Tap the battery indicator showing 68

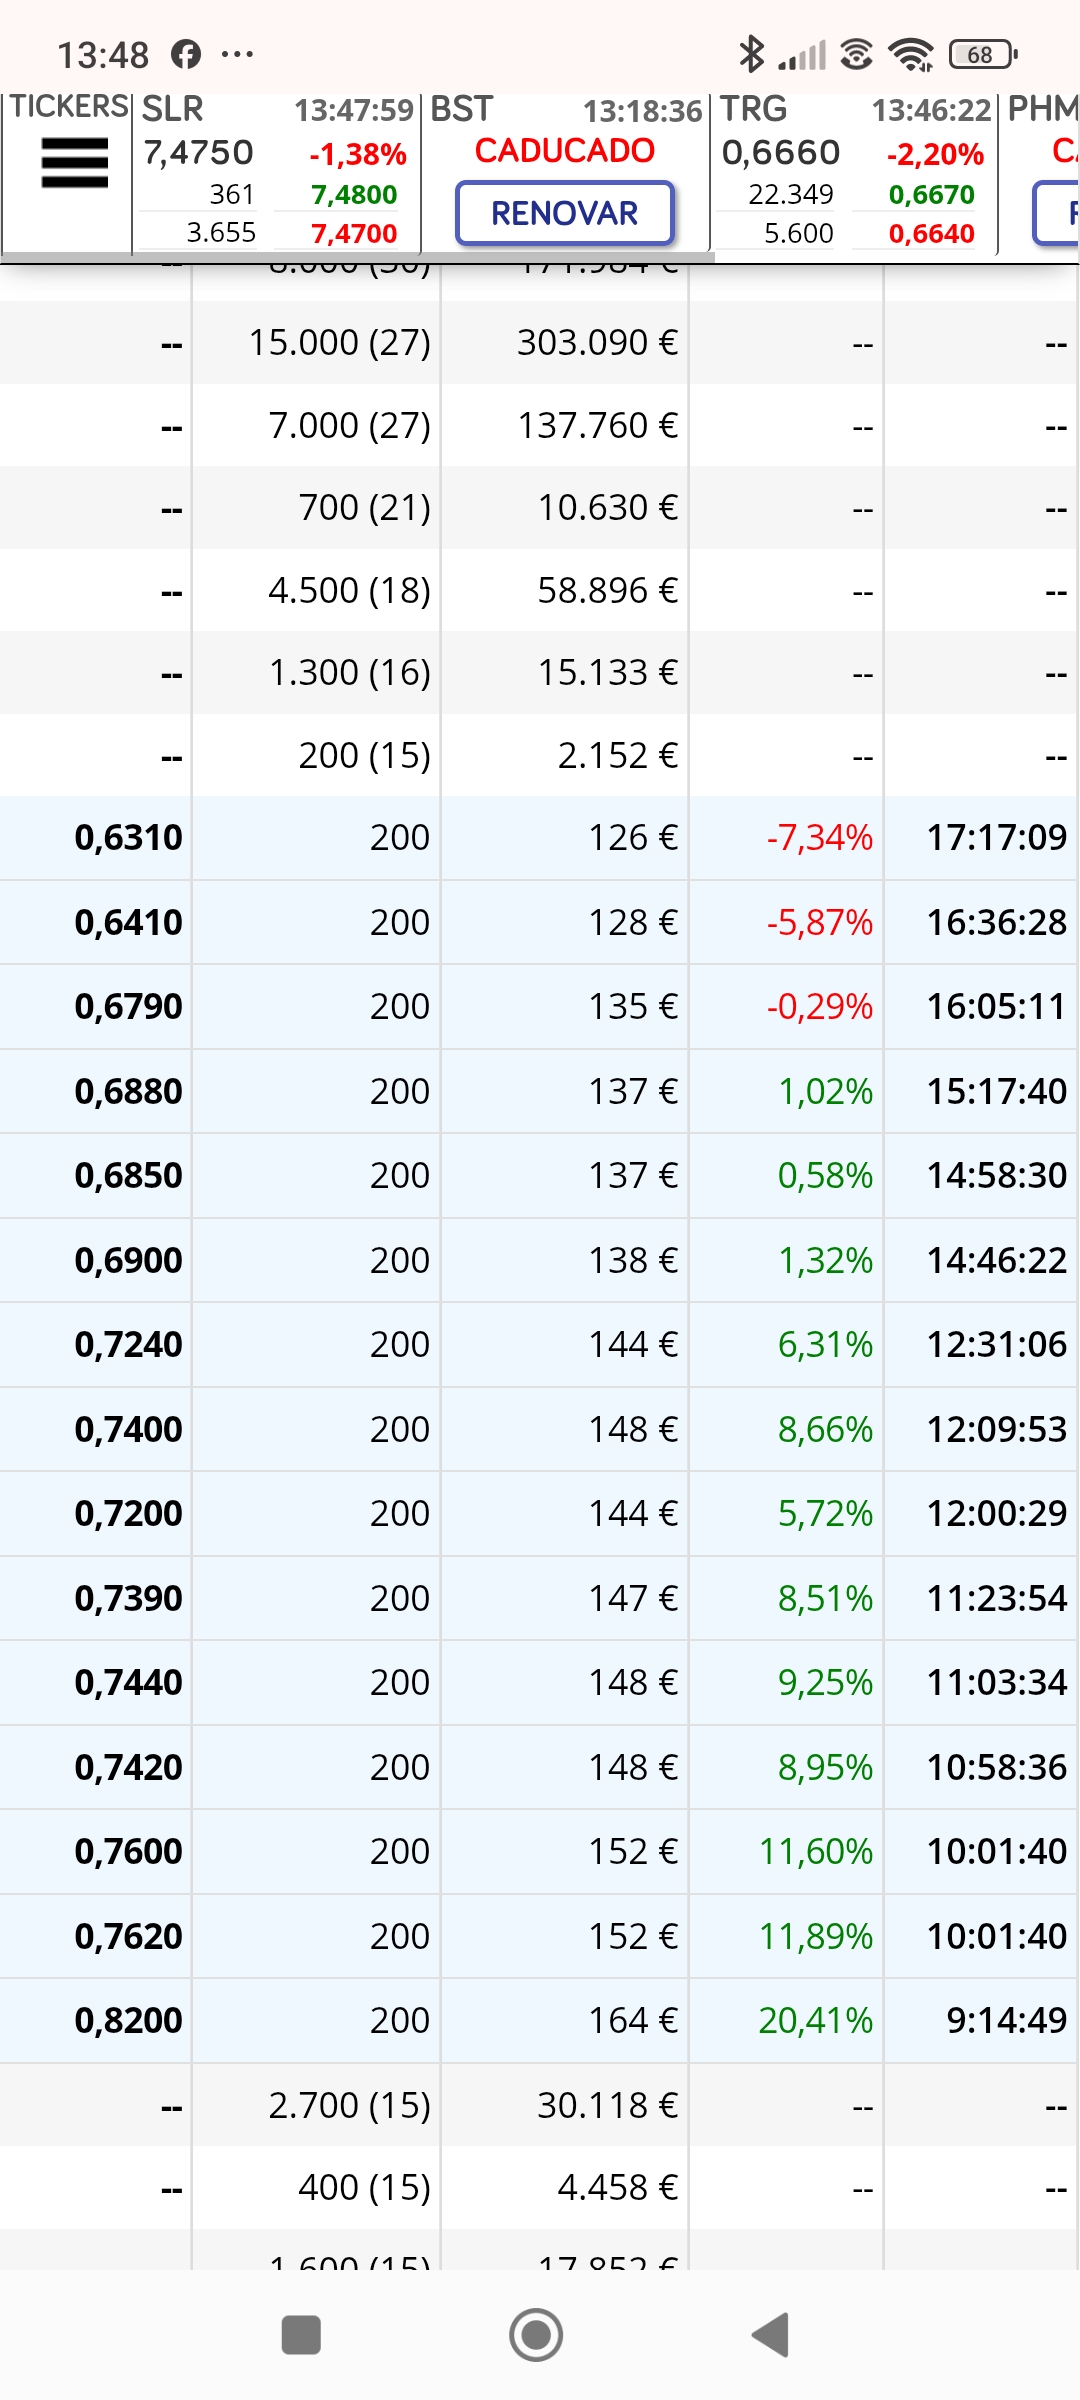click(982, 54)
